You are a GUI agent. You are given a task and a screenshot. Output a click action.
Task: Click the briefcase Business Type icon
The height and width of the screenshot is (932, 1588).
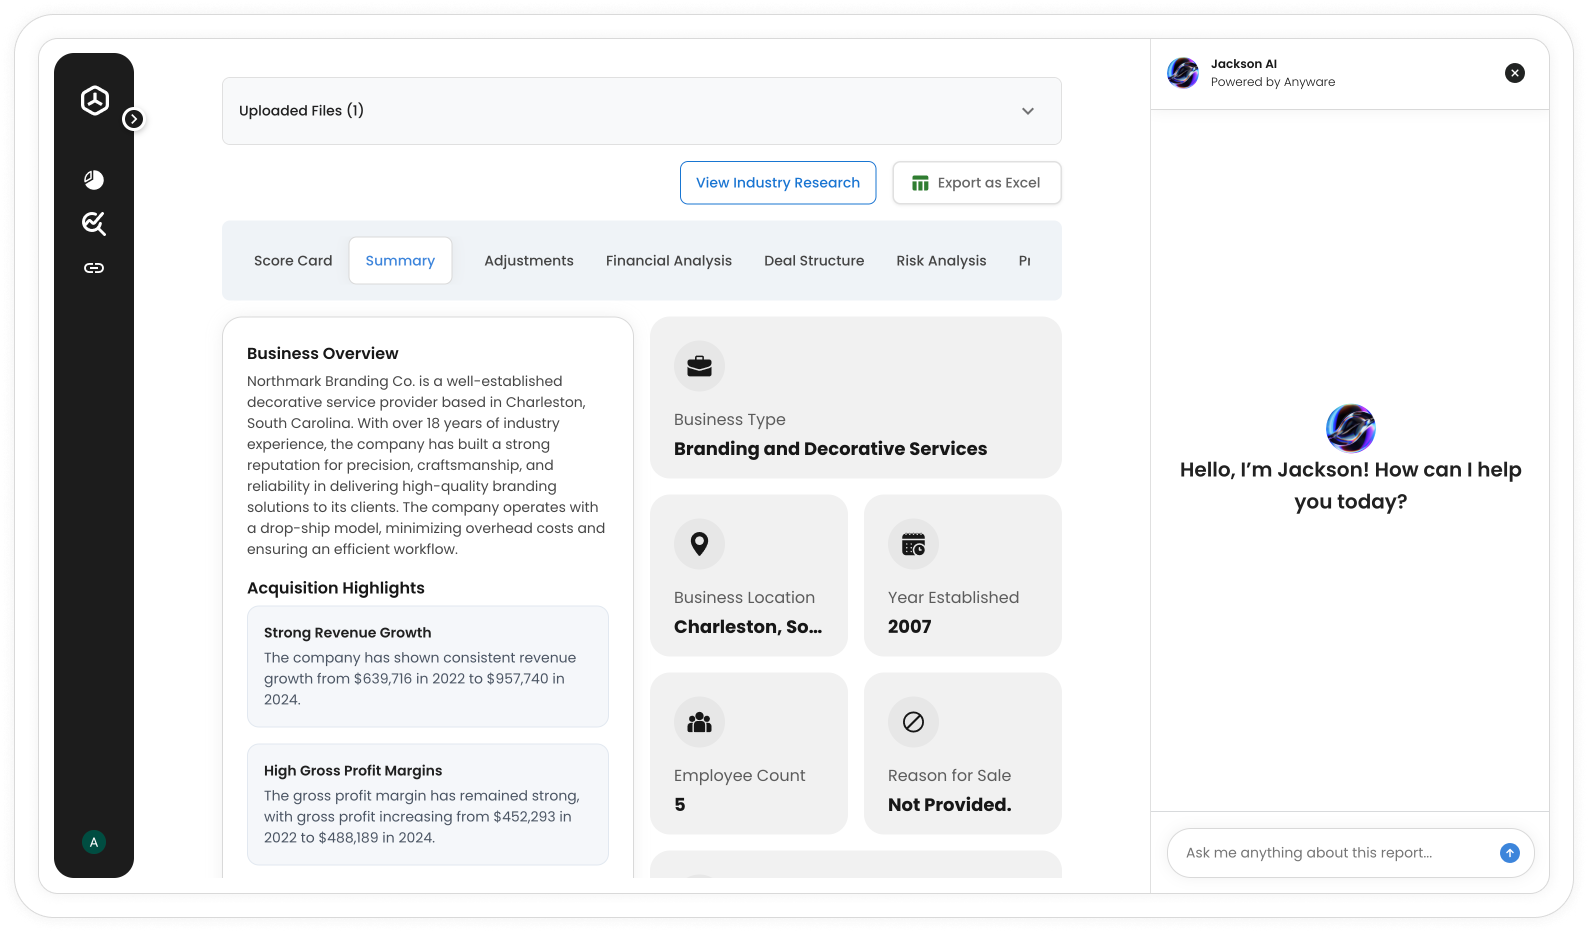[699, 366]
